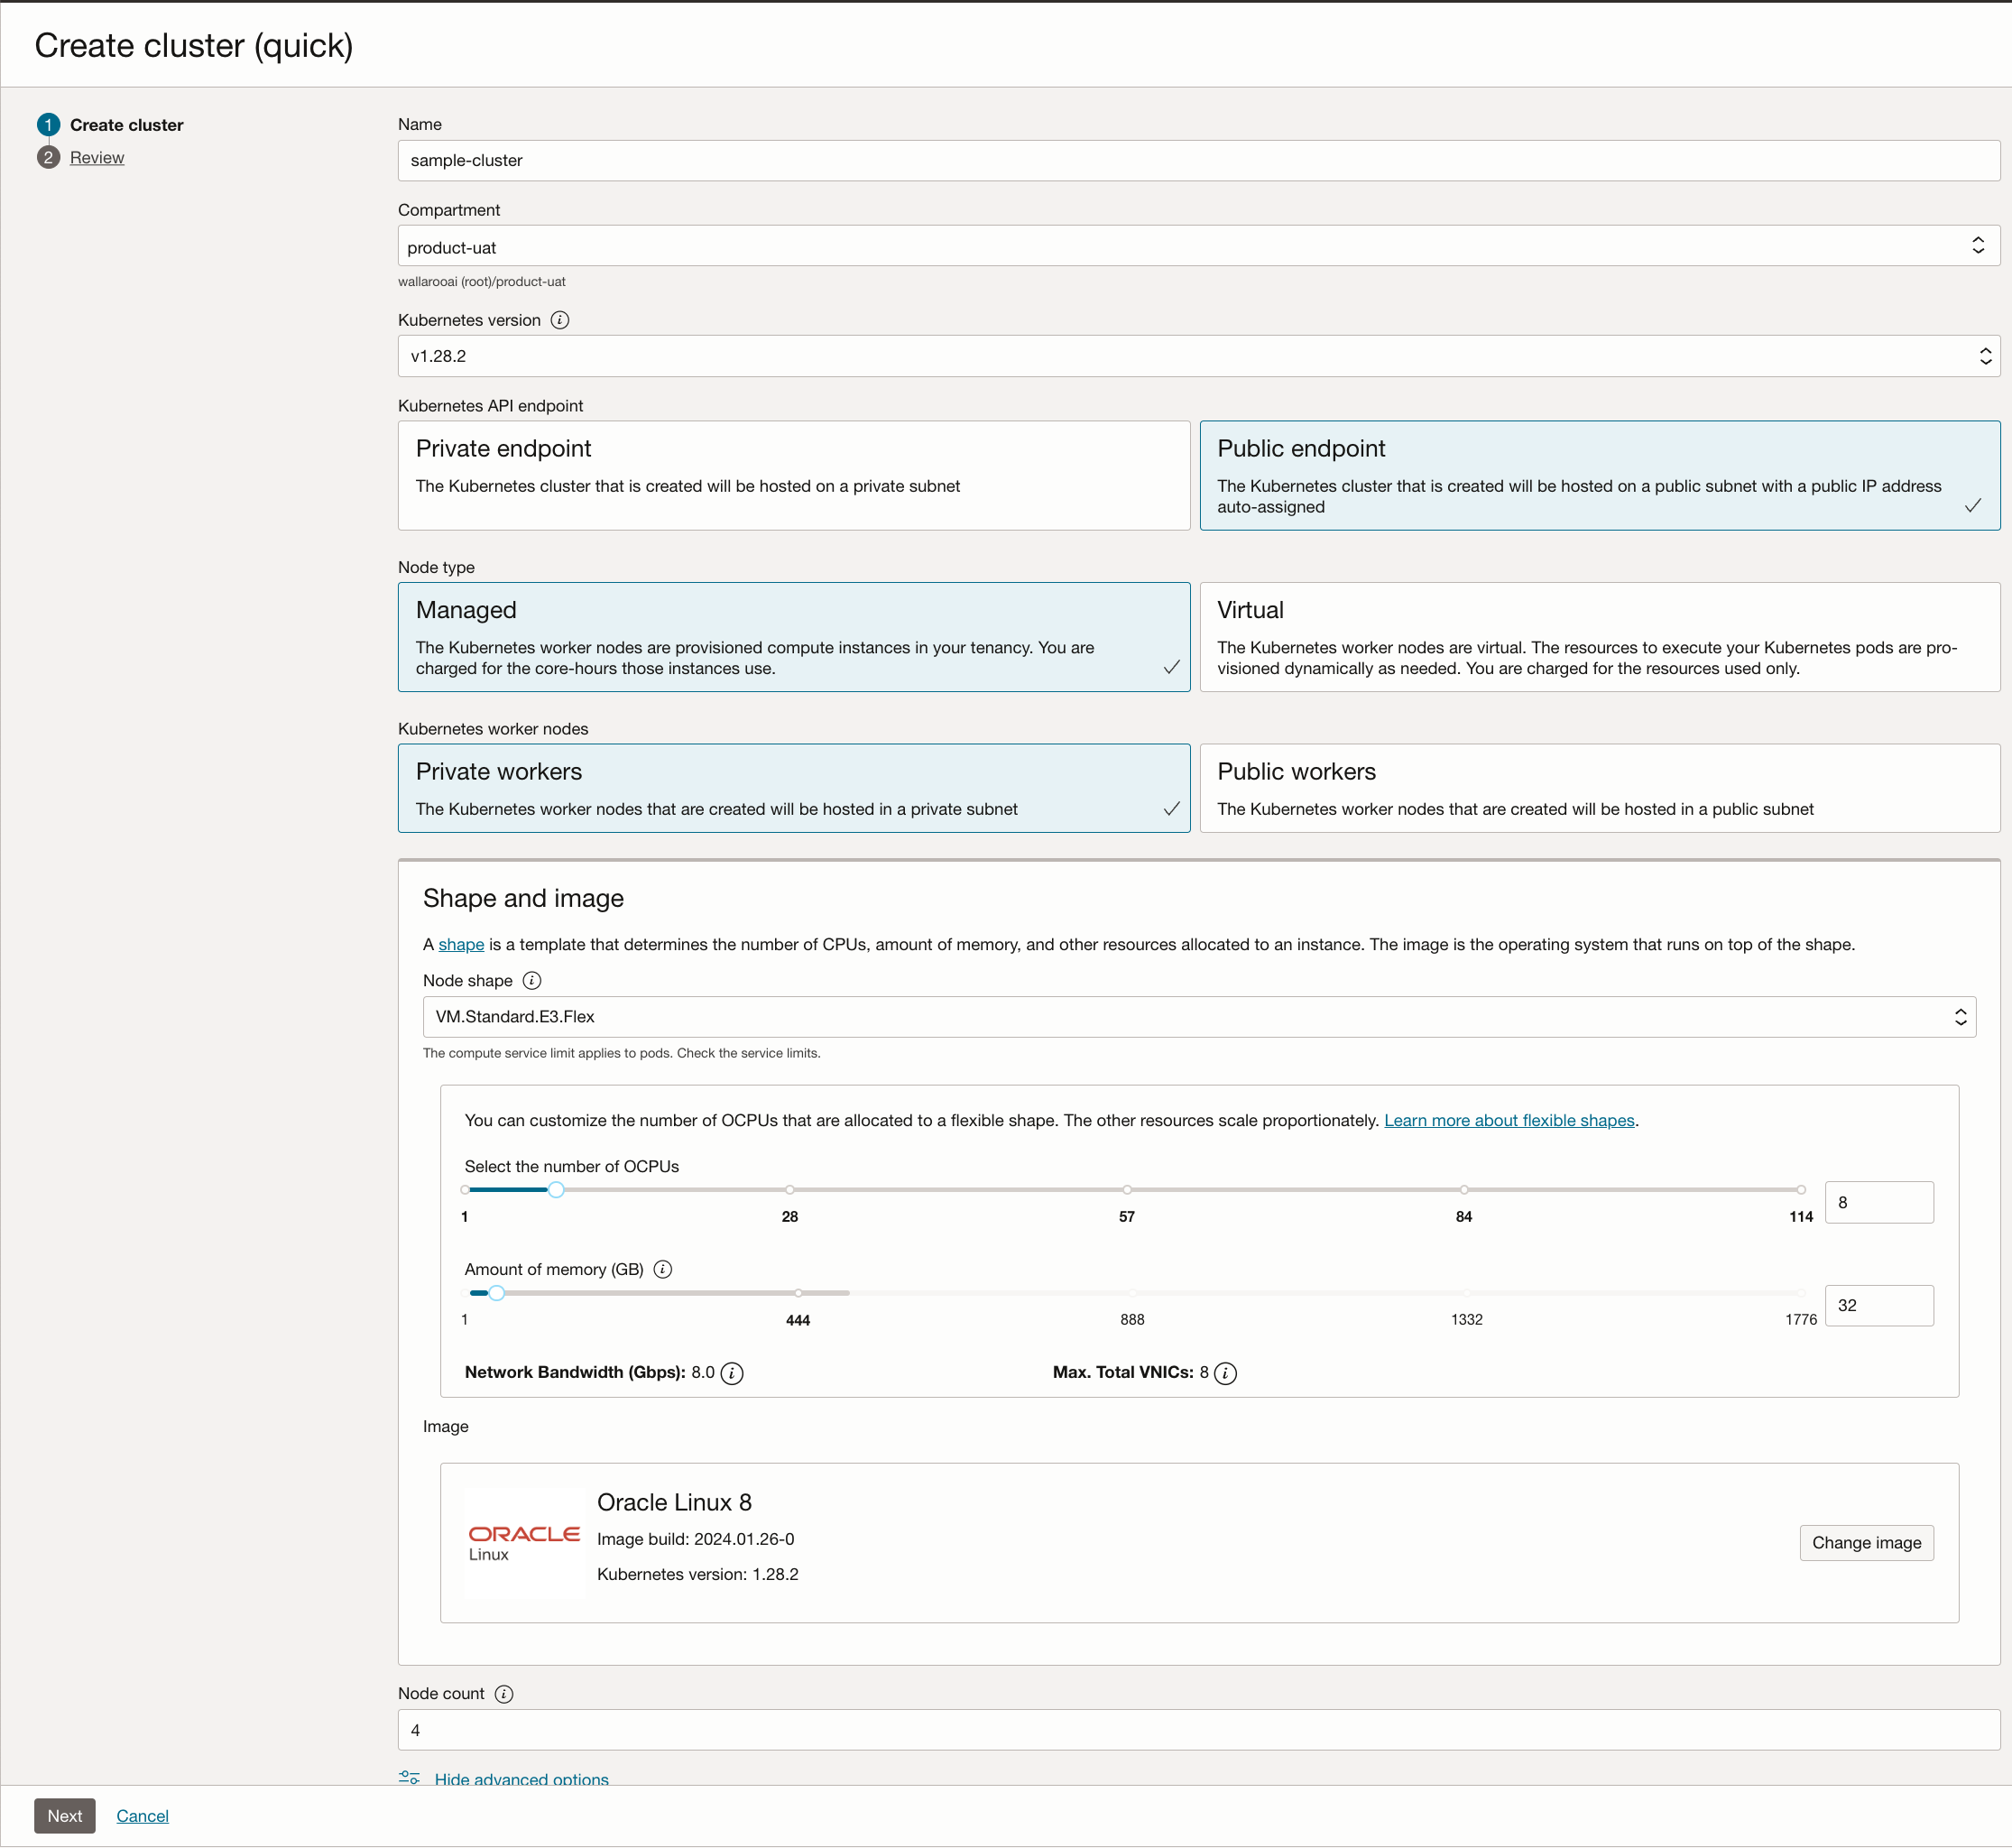The image size is (2012, 1848).
Task: Select the Create cluster step
Action: point(126,125)
